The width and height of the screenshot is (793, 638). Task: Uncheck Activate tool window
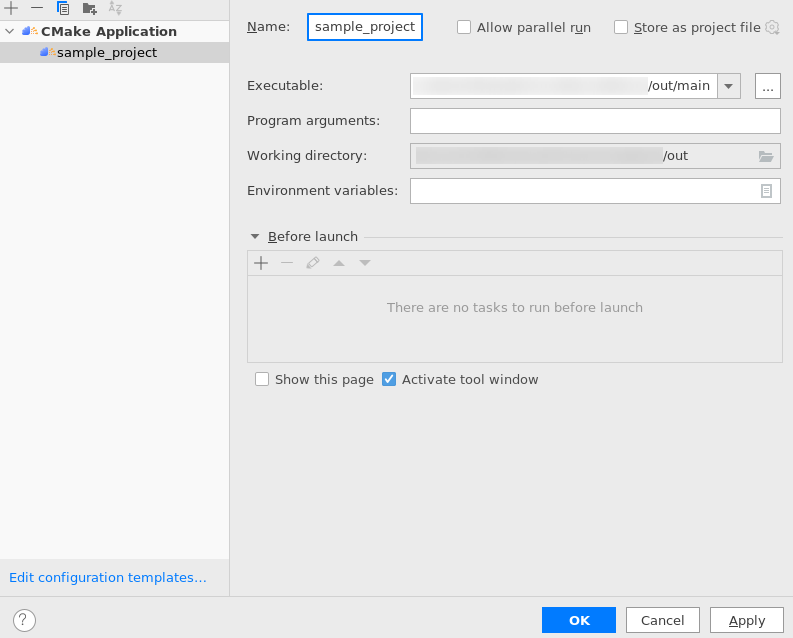(x=389, y=379)
